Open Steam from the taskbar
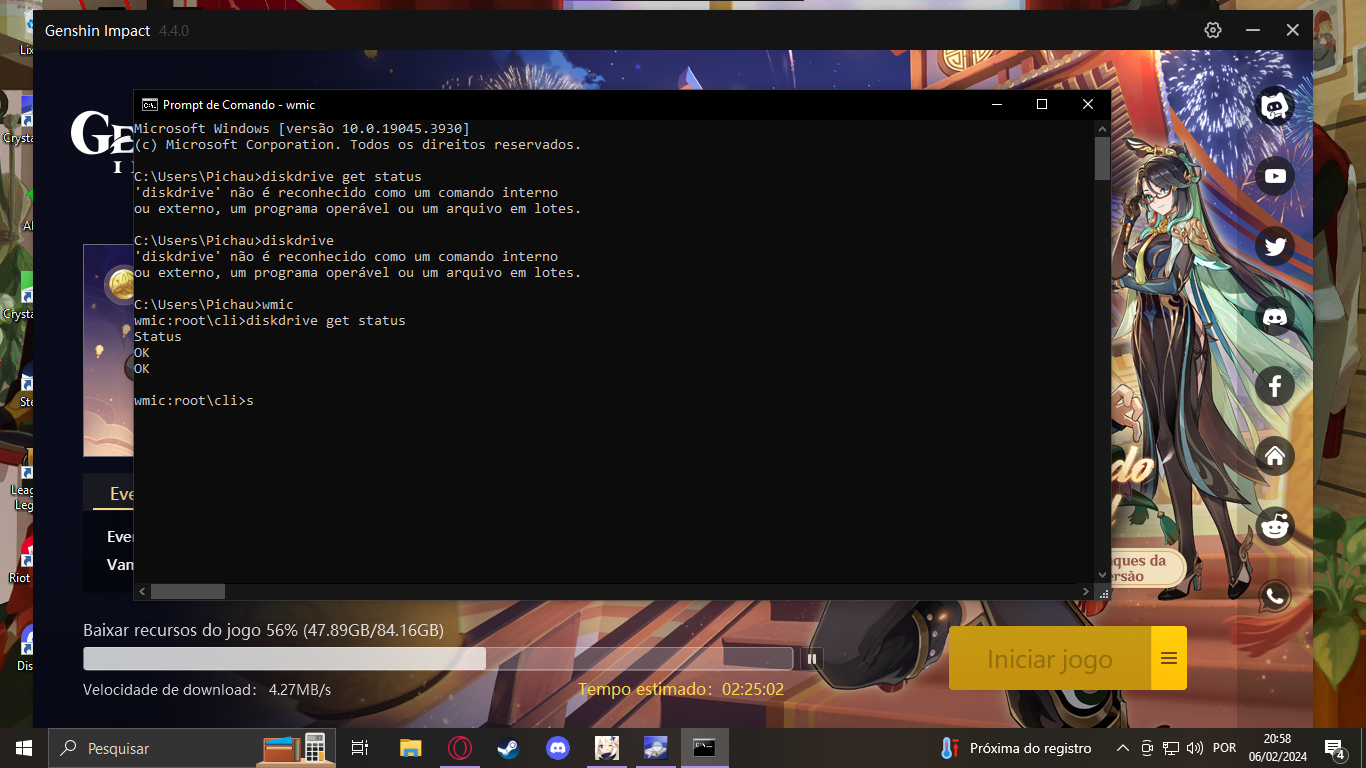 click(509, 748)
